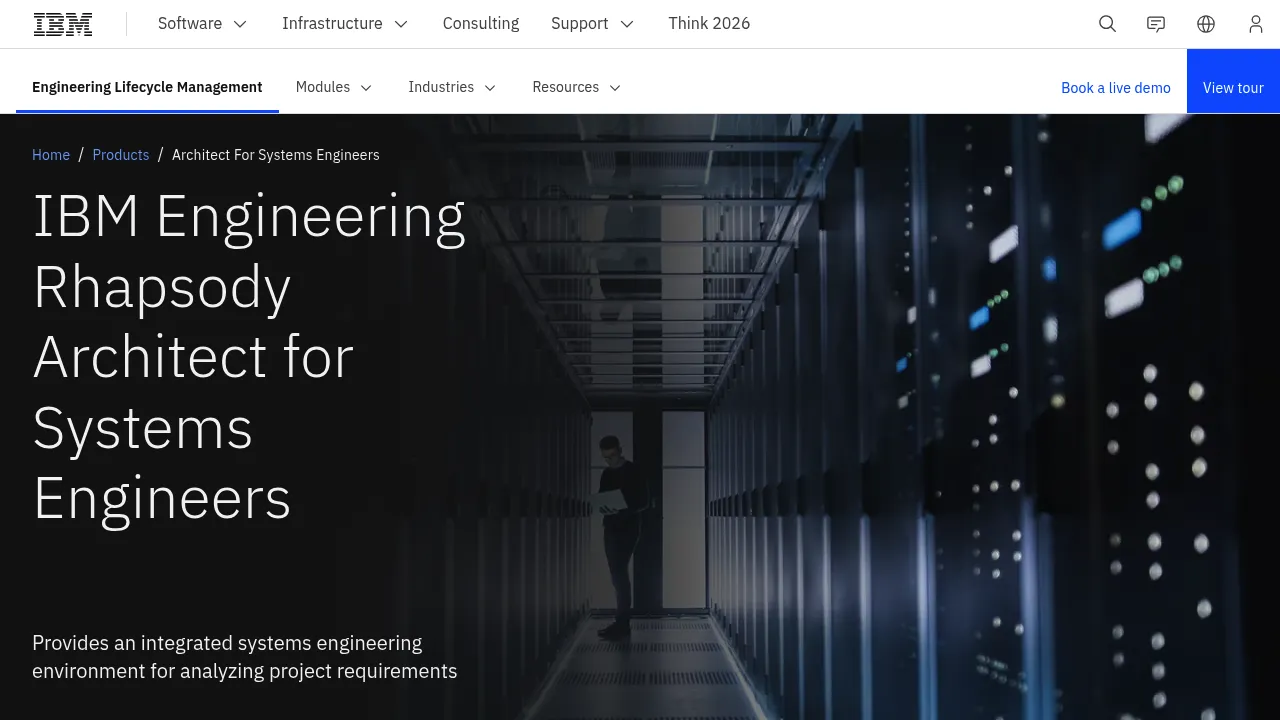Open the user profile icon
This screenshot has width=1280, height=720.
(x=1256, y=24)
